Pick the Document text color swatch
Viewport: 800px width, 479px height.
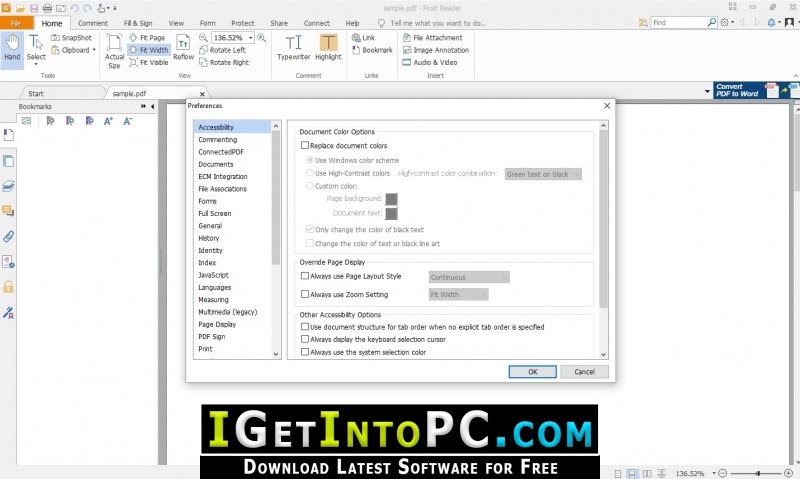point(391,213)
